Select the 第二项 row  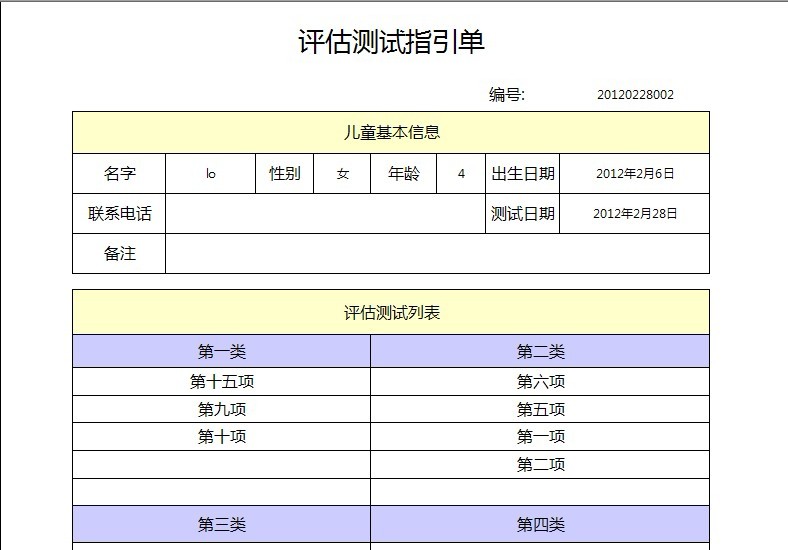[540, 465]
